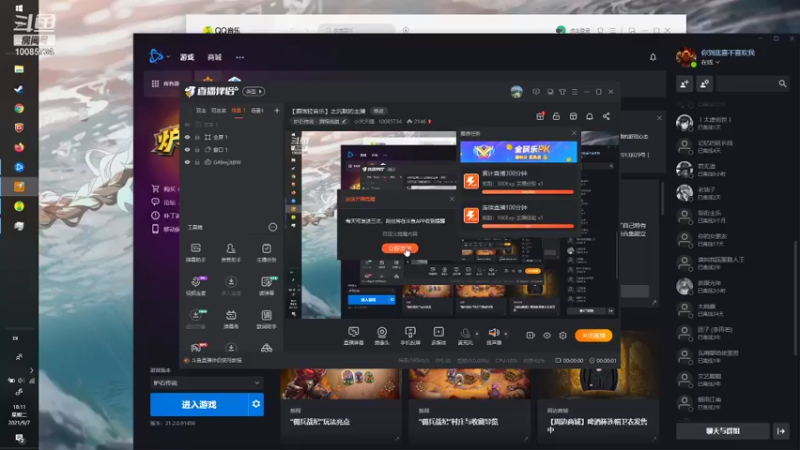Click the record icon next to the preview eye
The width and height of the screenshot is (800, 450).
click(x=531, y=336)
